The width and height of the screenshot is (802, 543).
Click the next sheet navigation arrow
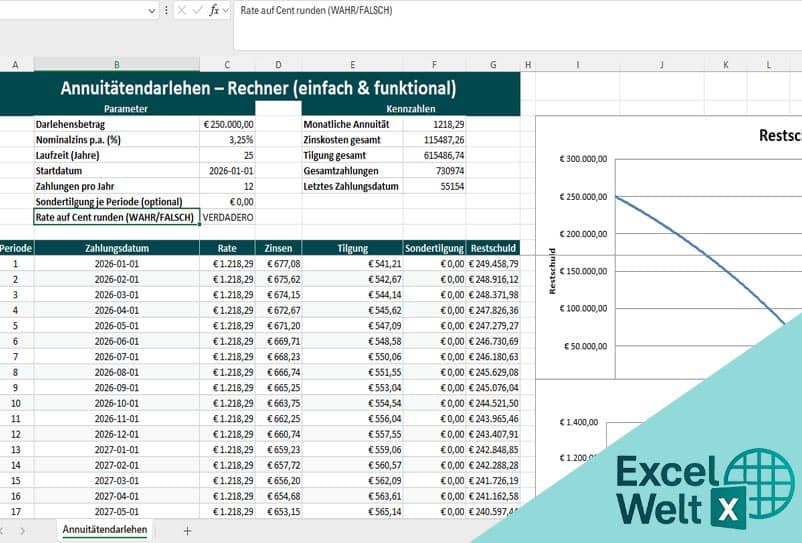pos(23,531)
